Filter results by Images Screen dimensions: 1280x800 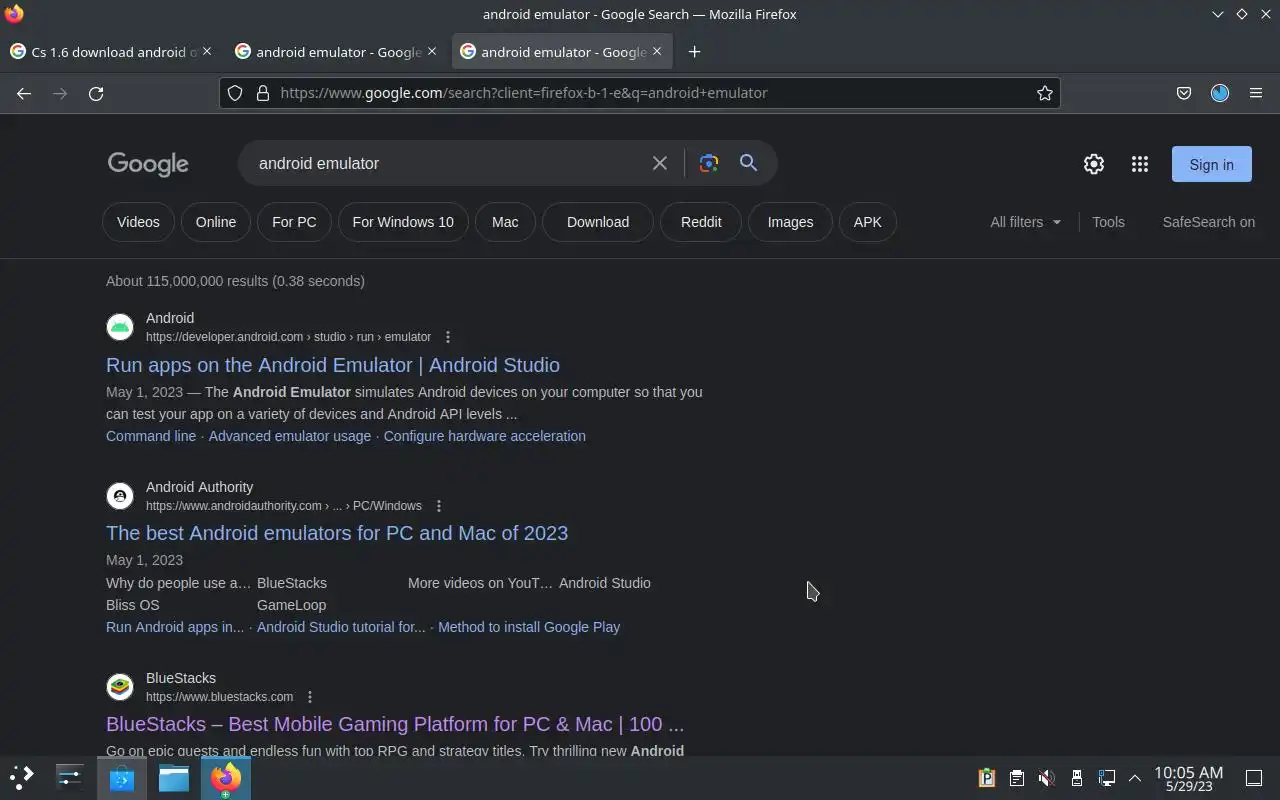[790, 222]
